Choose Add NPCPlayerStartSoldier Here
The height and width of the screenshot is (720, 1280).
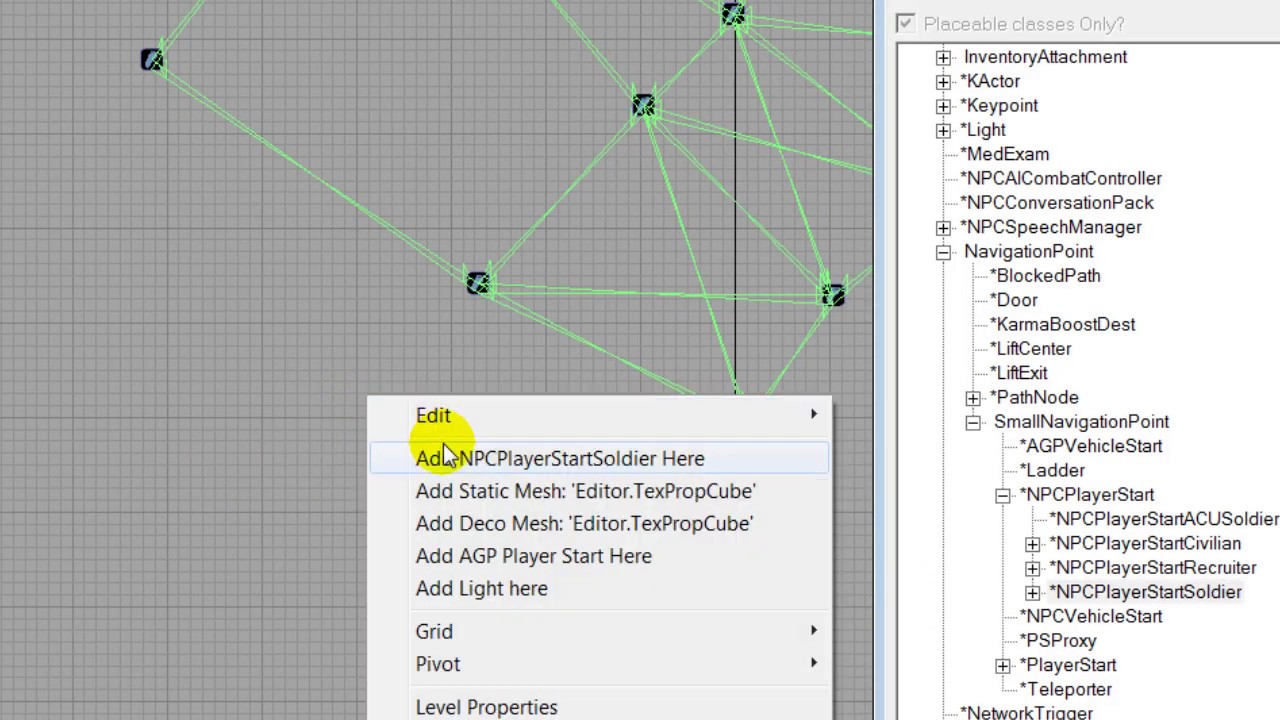coord(600,458)
